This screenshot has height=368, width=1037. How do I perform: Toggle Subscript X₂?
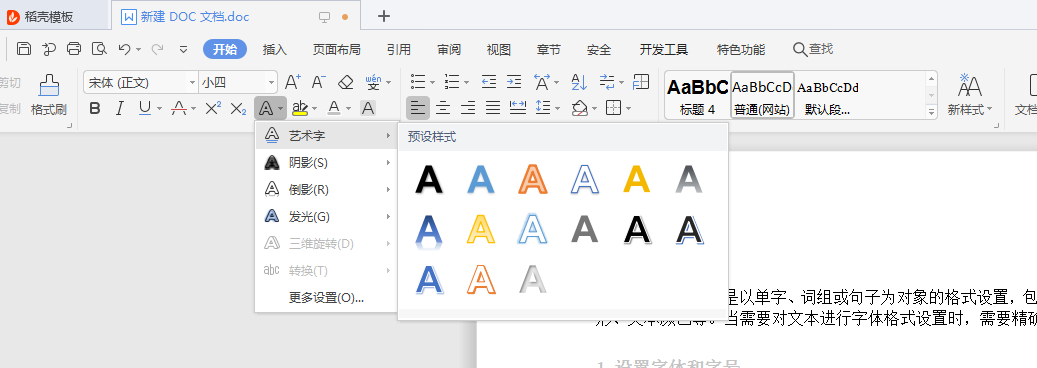click(x=238, y=108)
